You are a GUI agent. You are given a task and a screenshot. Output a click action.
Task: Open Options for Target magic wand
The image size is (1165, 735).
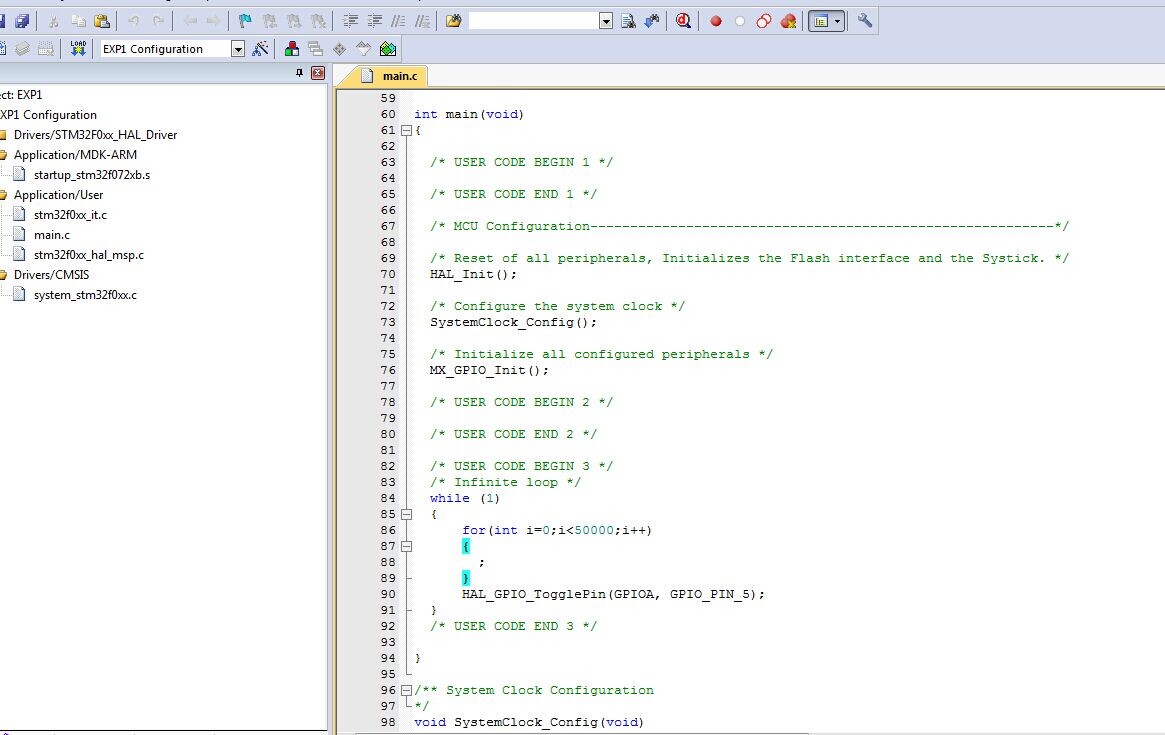261,48
